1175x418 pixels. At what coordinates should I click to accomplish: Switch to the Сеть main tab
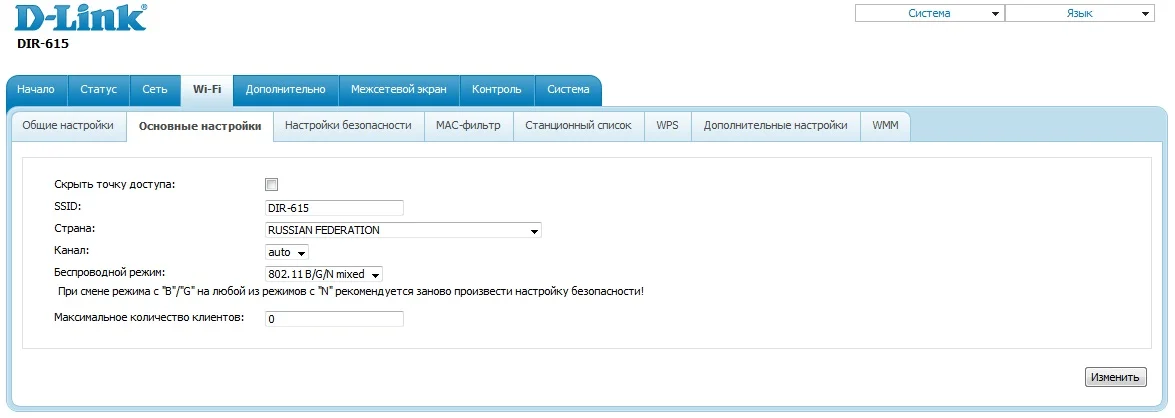[155, 90]
